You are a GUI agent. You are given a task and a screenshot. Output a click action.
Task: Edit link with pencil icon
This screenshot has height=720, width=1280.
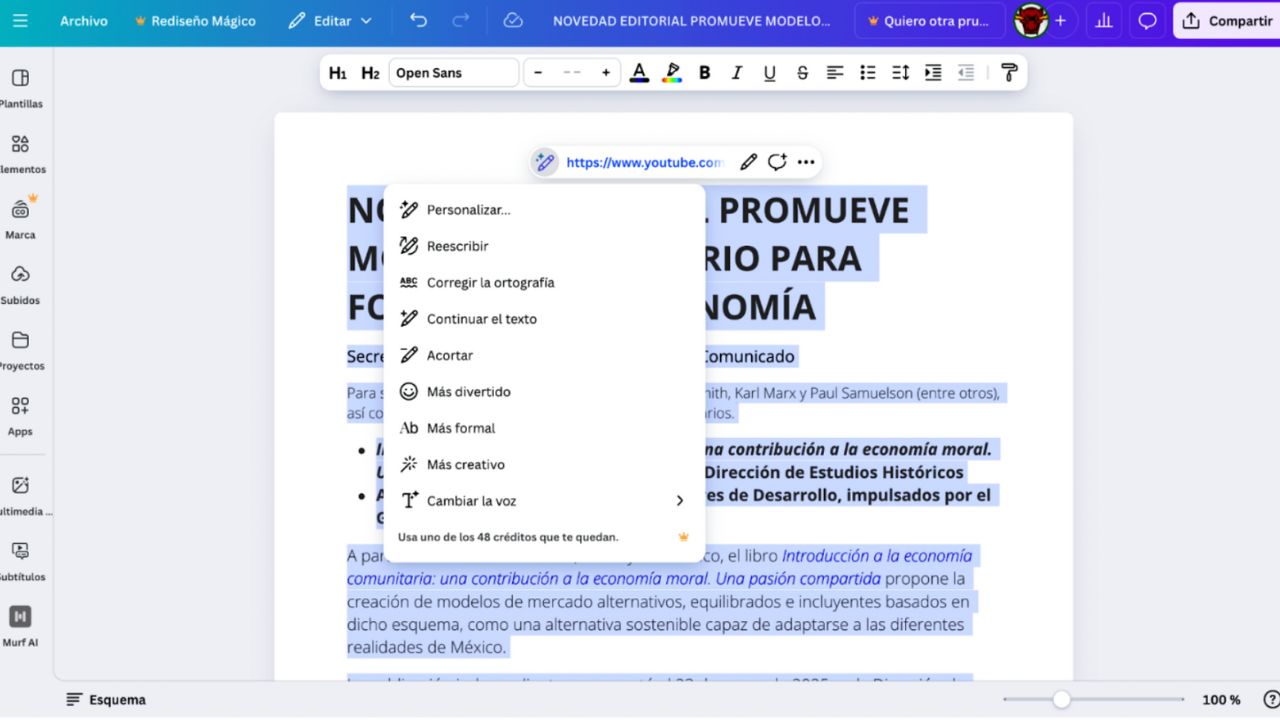click(748, 162)
